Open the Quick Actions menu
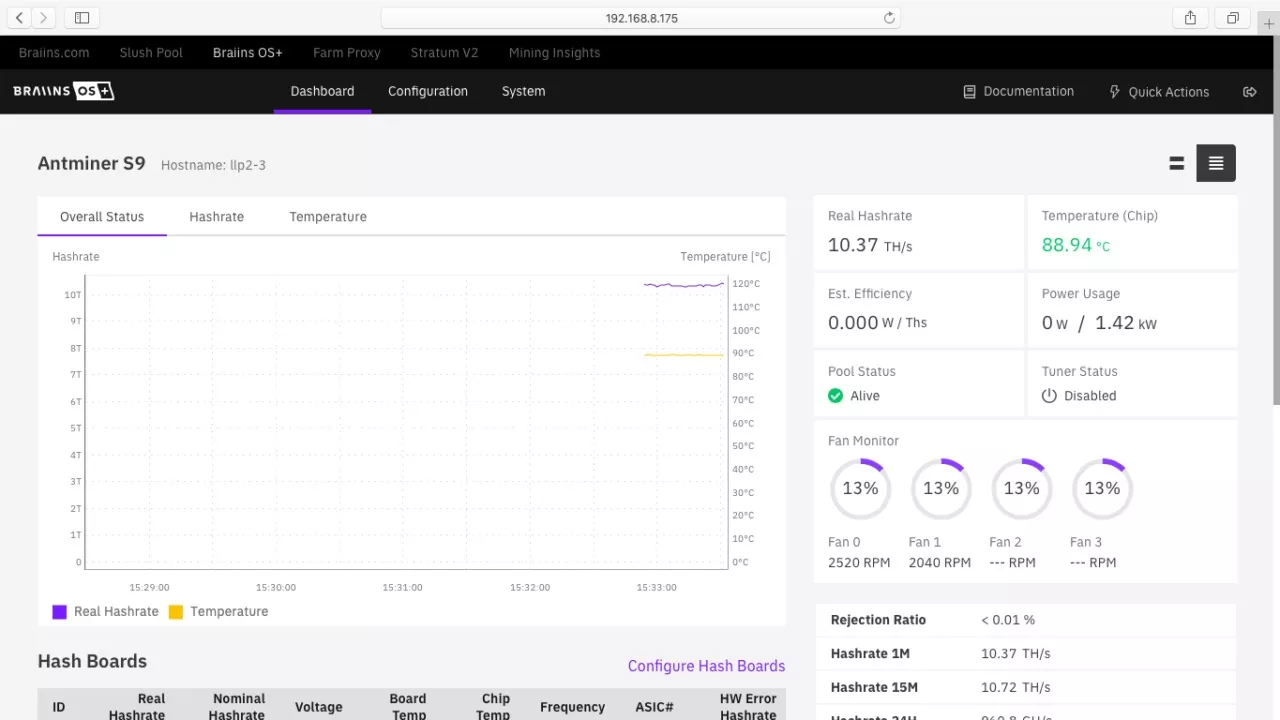The width and height of the screenshot is (1280, 720). click(x=1159, y=92)
